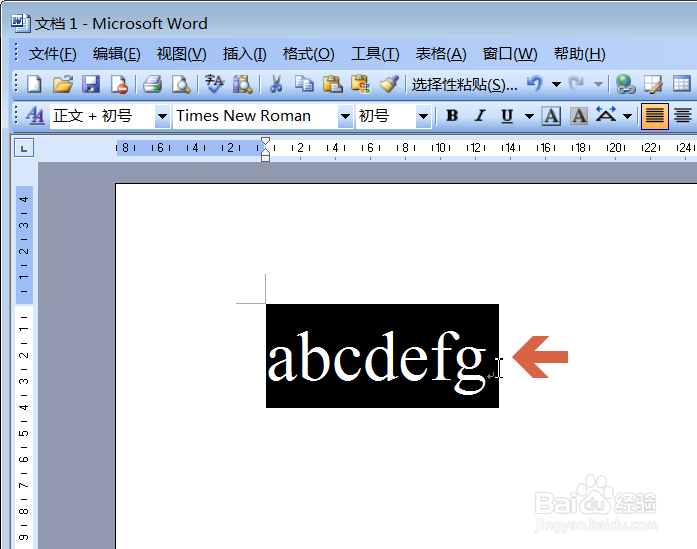Open the 文件(F) menu
This screenshot has width=697, height=549.
coord(52,54)
